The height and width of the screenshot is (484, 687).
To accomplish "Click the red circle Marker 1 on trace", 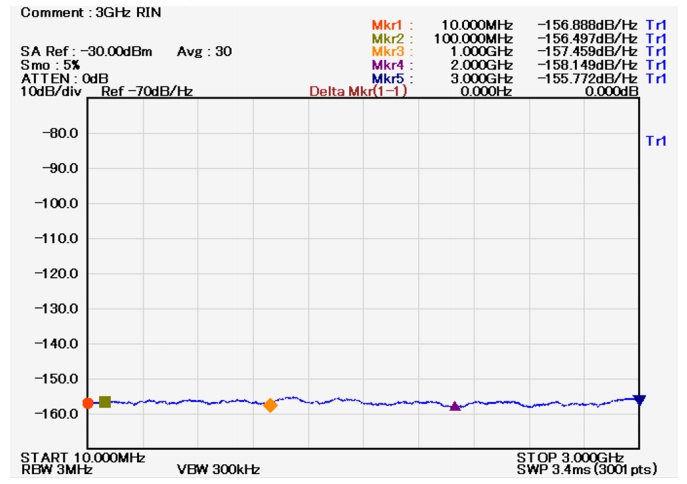I will coord(88,402).
